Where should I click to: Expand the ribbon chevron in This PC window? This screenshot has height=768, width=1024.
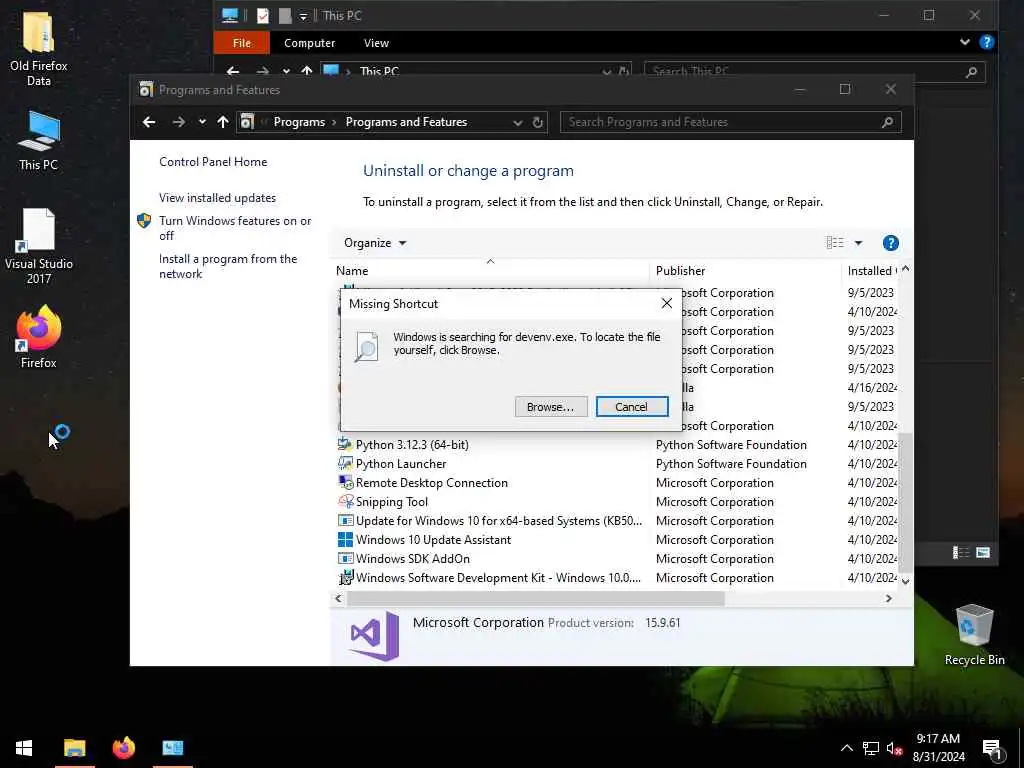click(x=965, y=42)
